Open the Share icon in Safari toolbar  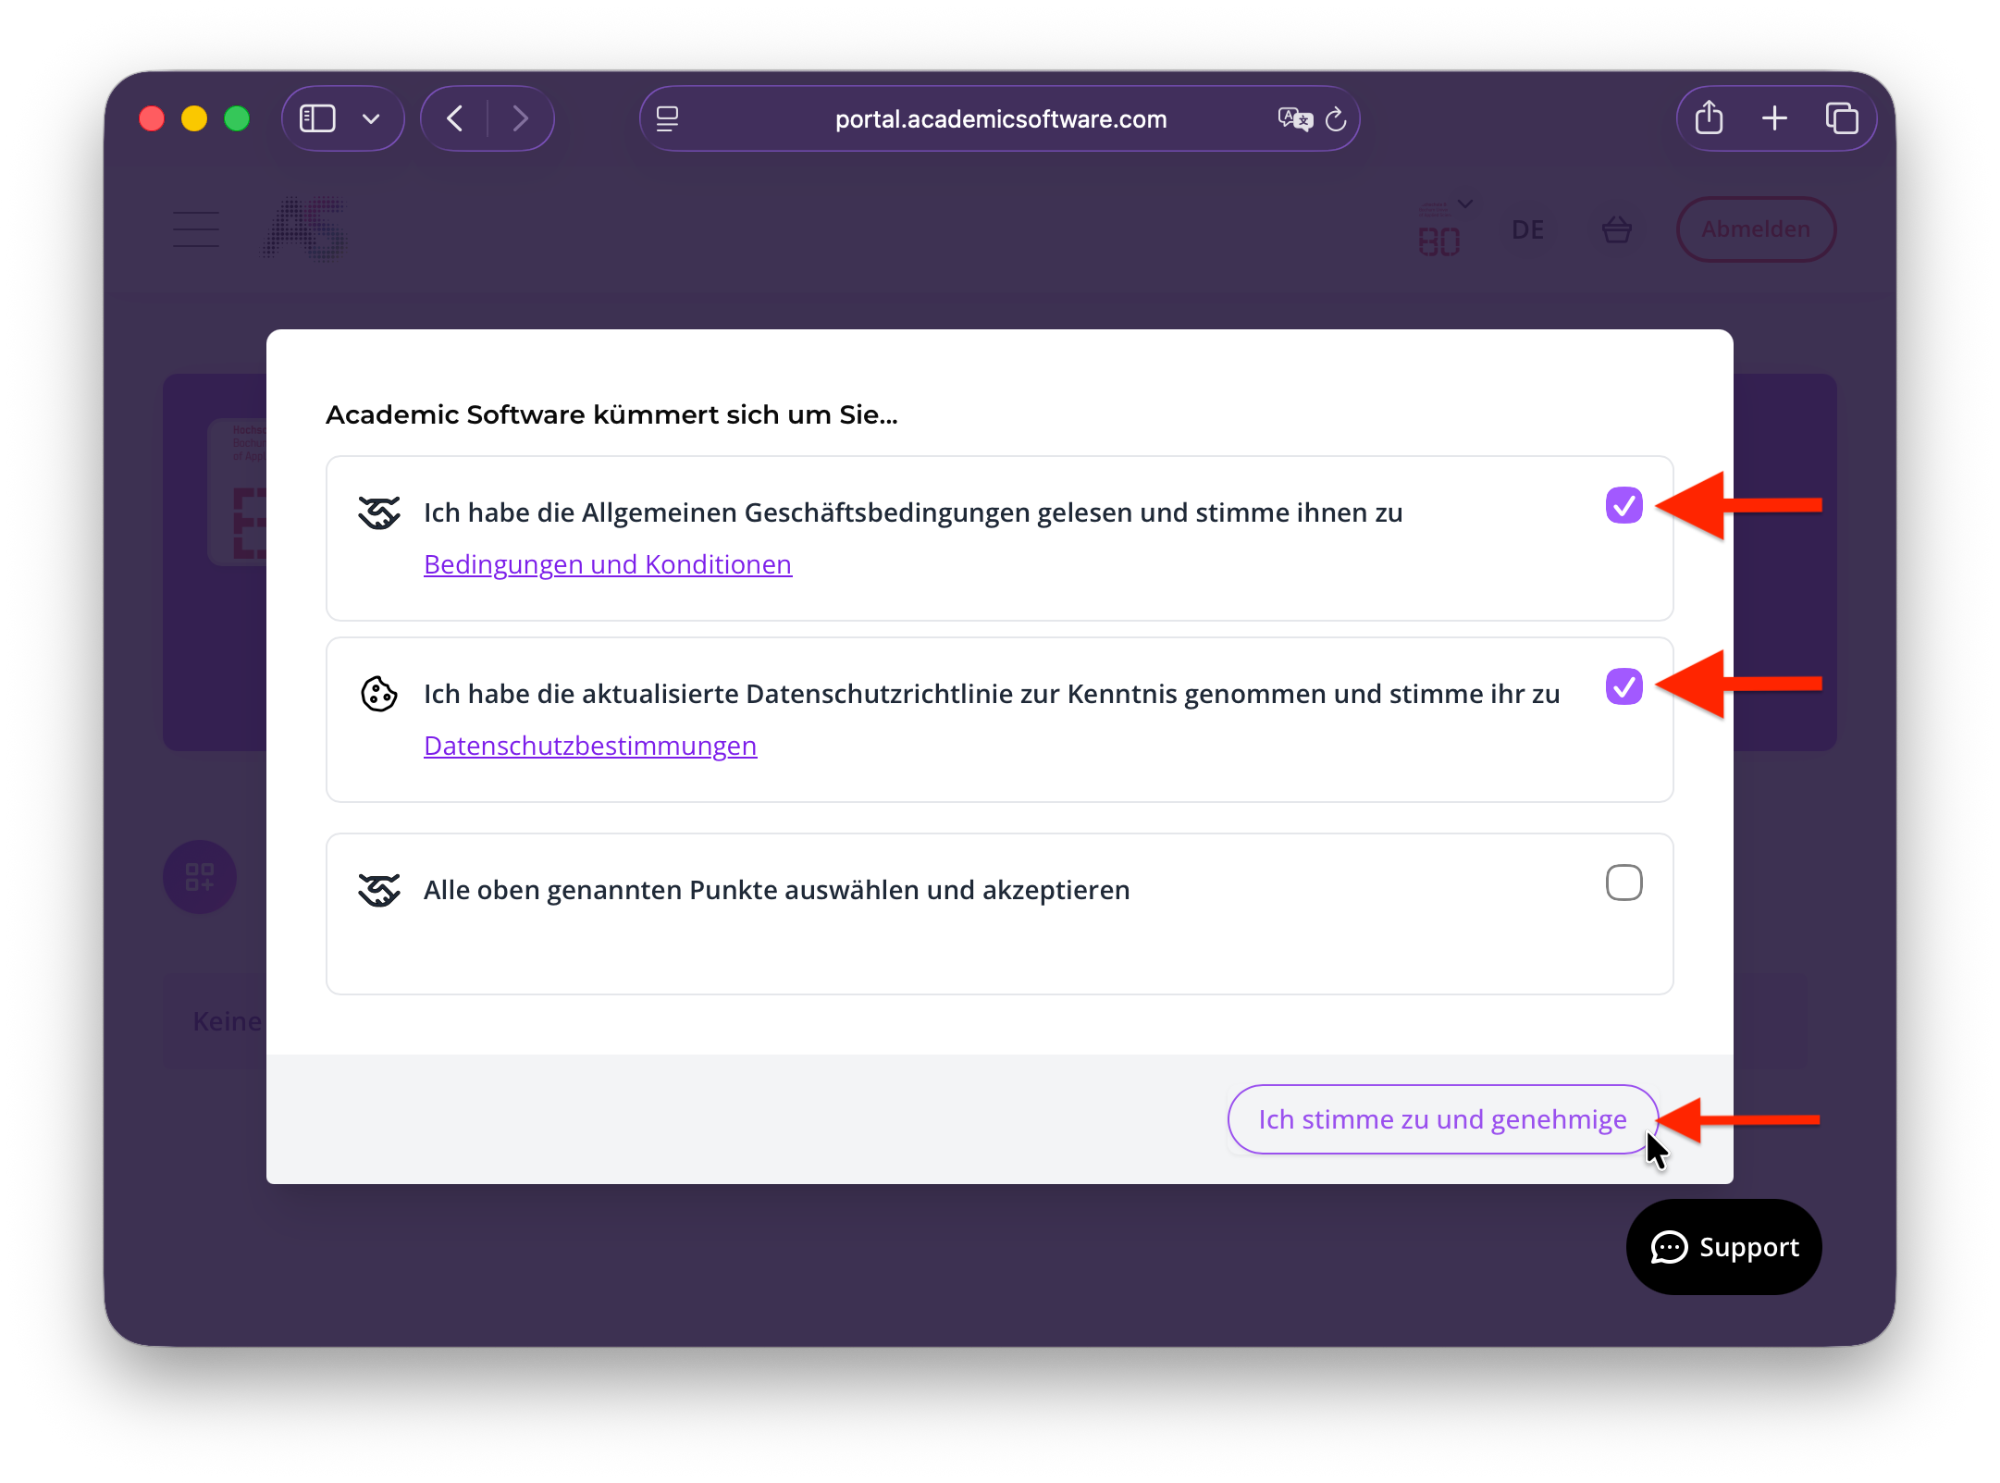pyautogui.click(x=1710, y=118)
